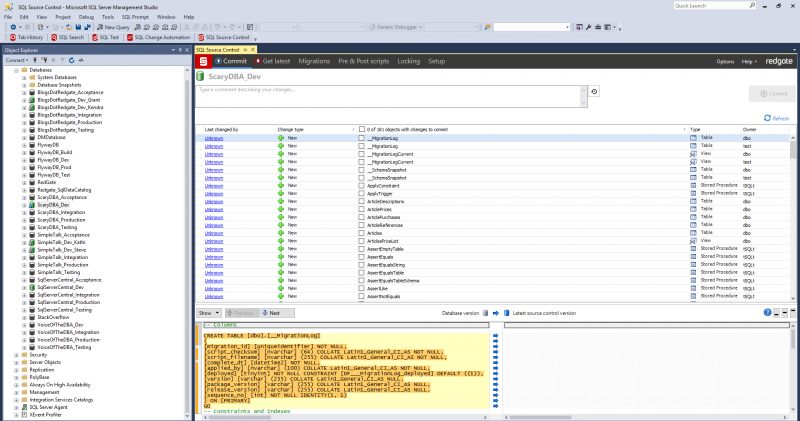Expand the StackOverflow database node
This screenshot has height=421, width=800.
24,317
